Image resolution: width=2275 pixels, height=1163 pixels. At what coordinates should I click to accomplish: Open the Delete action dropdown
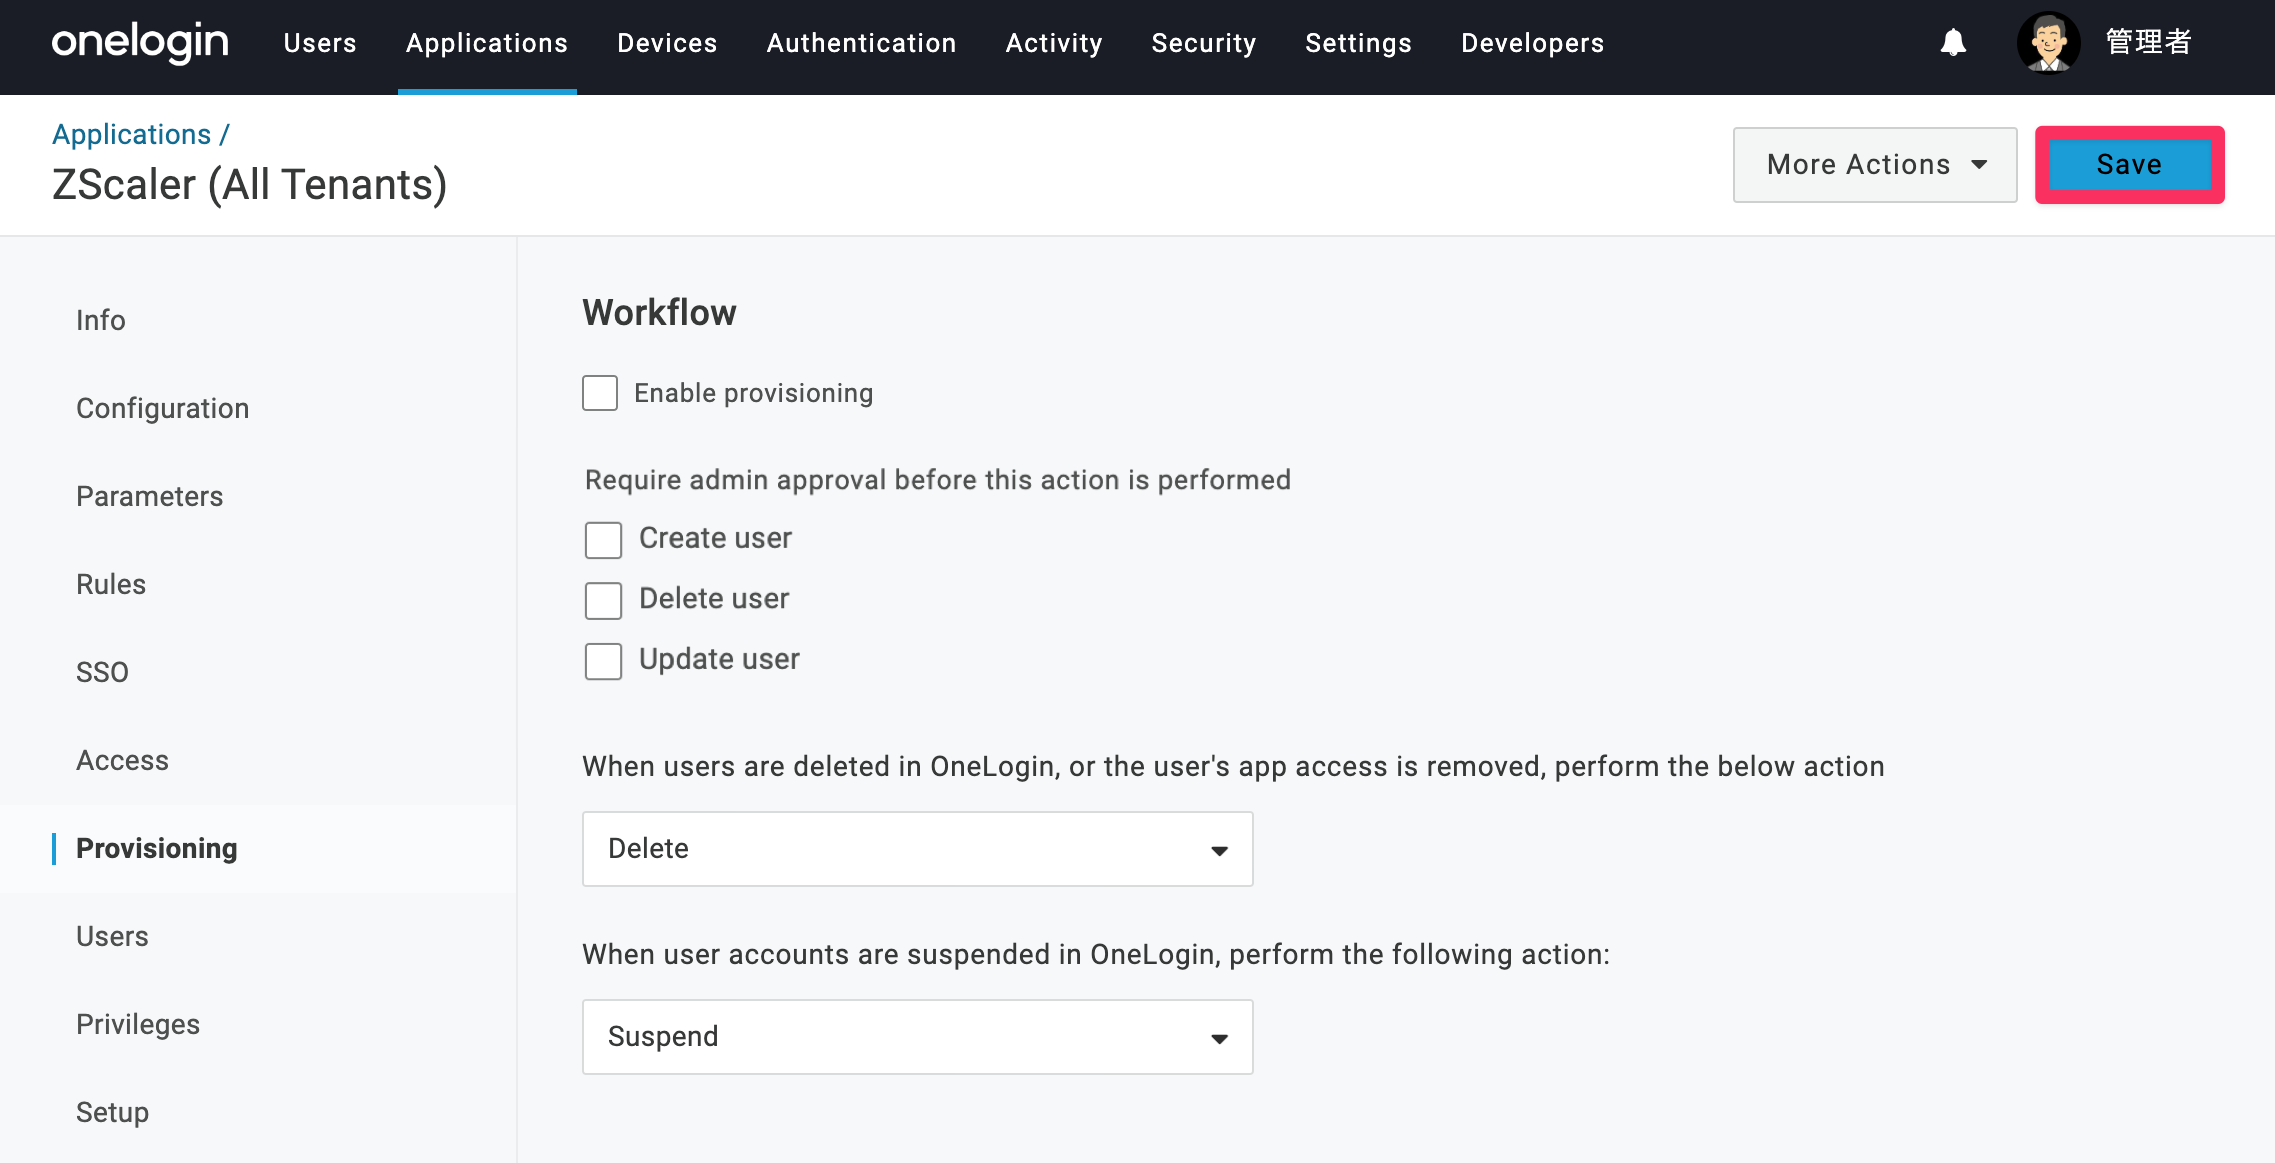(917, 849)
